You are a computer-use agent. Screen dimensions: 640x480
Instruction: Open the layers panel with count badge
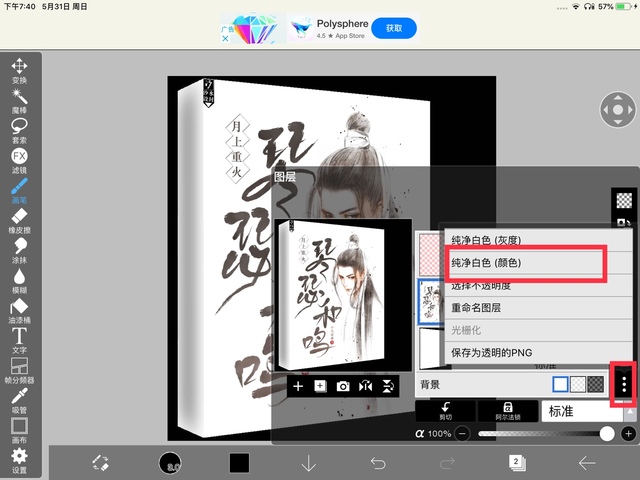click(517, 461)
